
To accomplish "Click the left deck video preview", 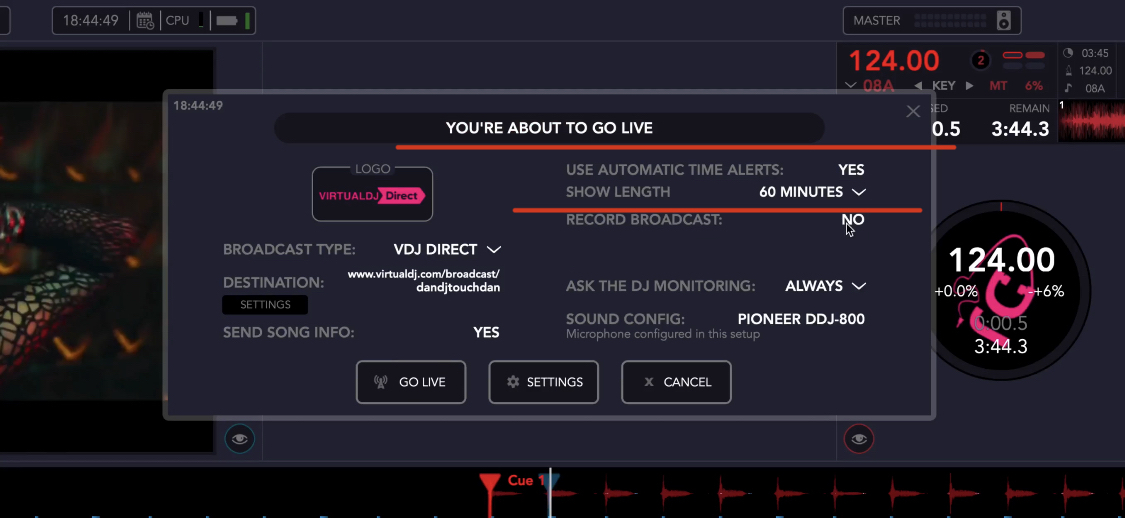I will coord(106,250).
